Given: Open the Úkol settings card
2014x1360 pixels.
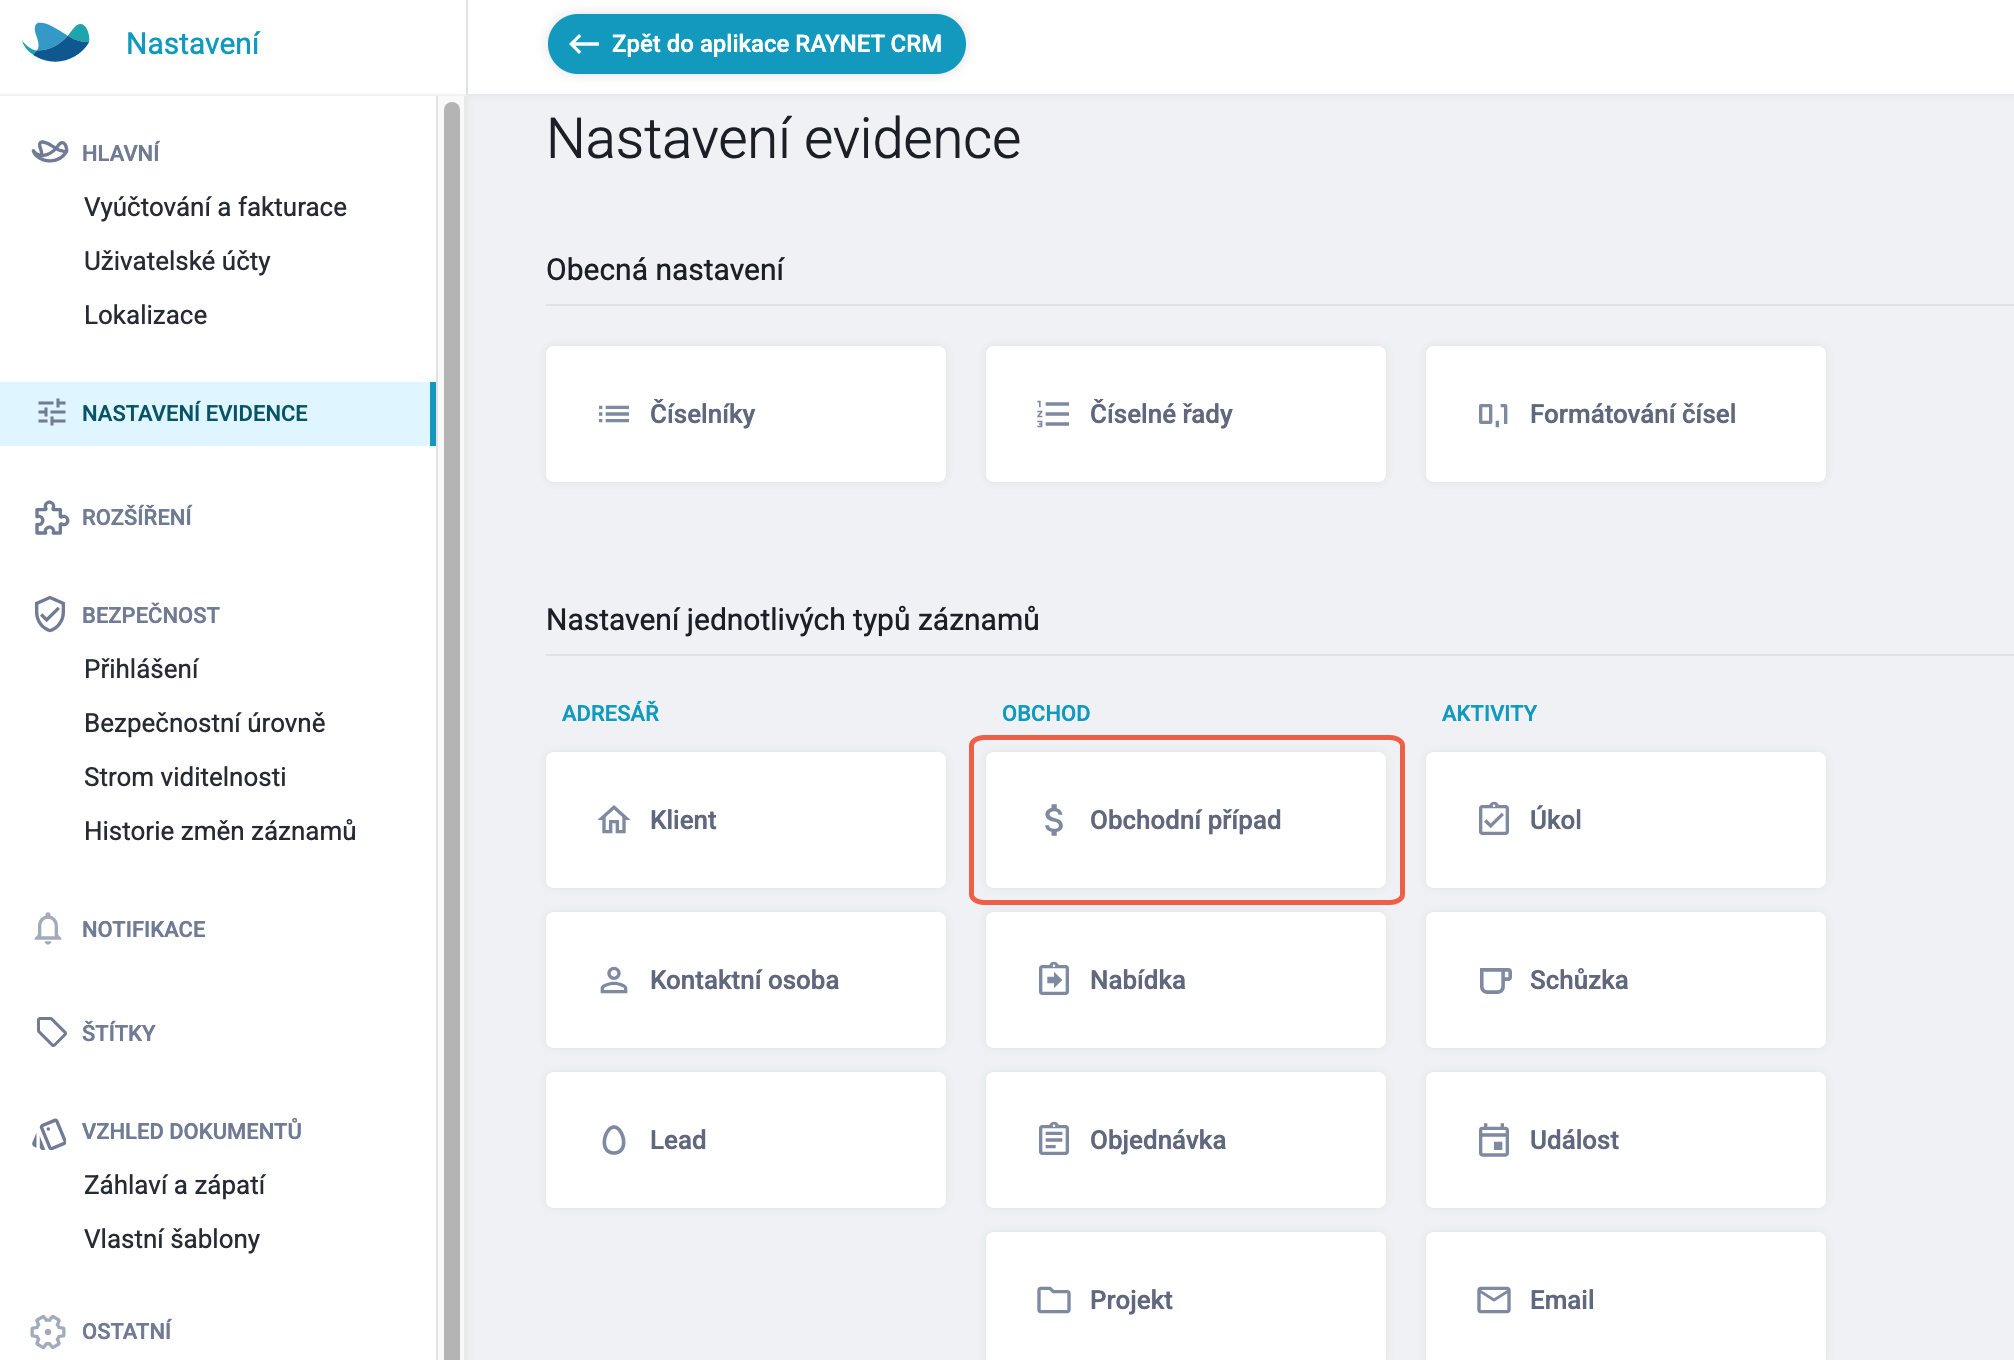Looking at the screenshot, I should click(x=1626, y=820).
